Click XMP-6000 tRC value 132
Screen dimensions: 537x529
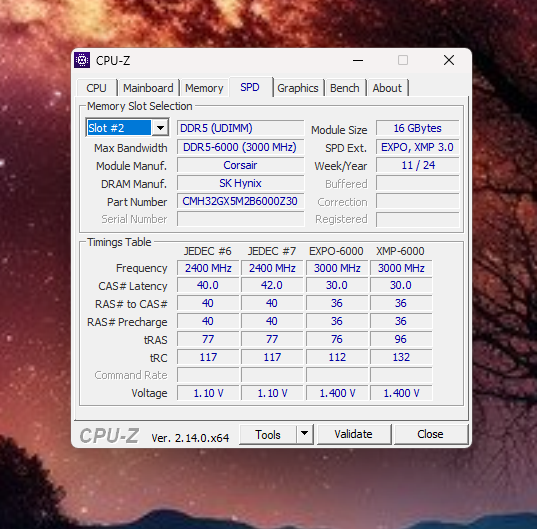(x=401, y=357)
